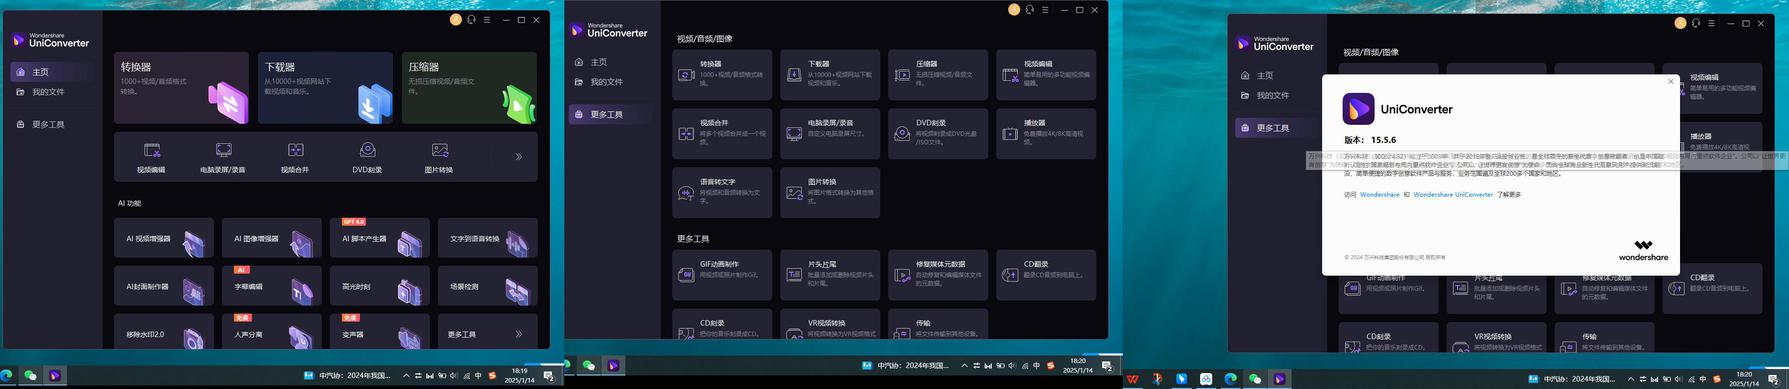This screenshot has width=1789, height=389.
Task: Click 视频编辑 shortcut icon on the home window
Action: click(x=151, y=157)
